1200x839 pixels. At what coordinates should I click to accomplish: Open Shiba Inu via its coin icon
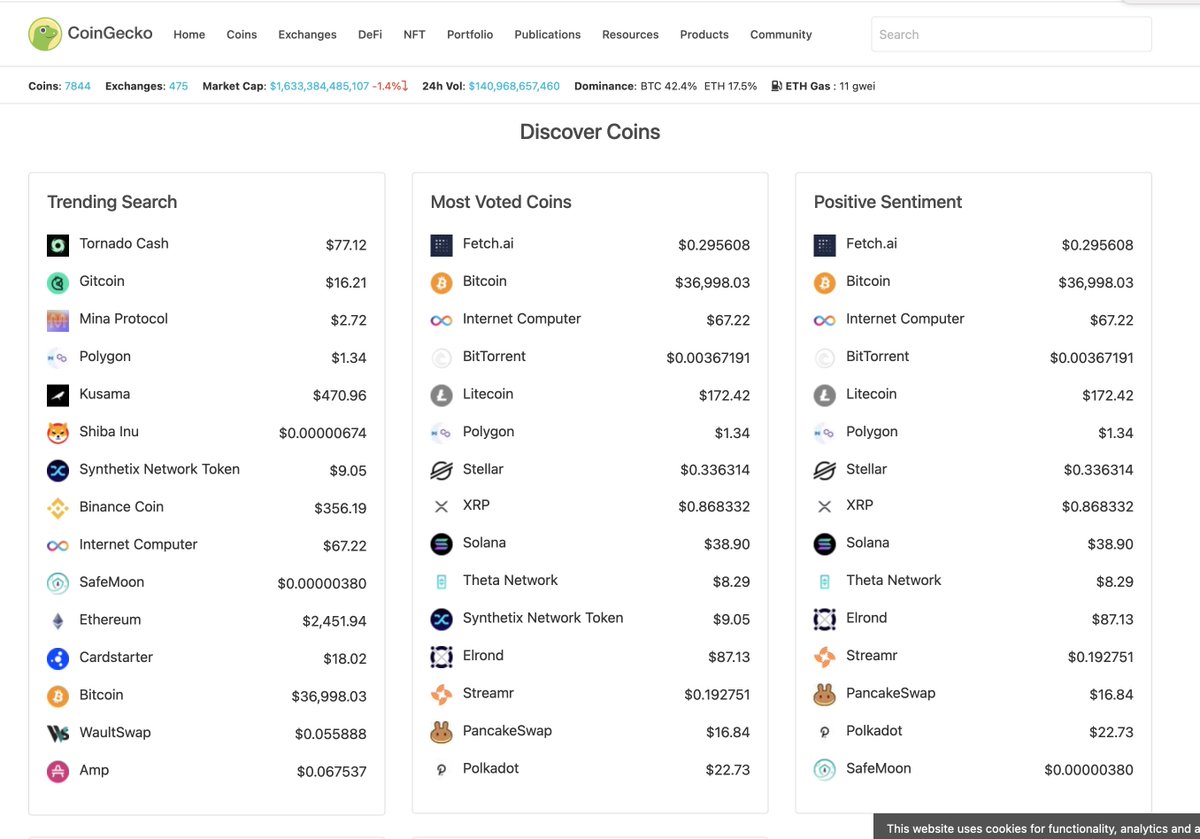click(57, 432)
